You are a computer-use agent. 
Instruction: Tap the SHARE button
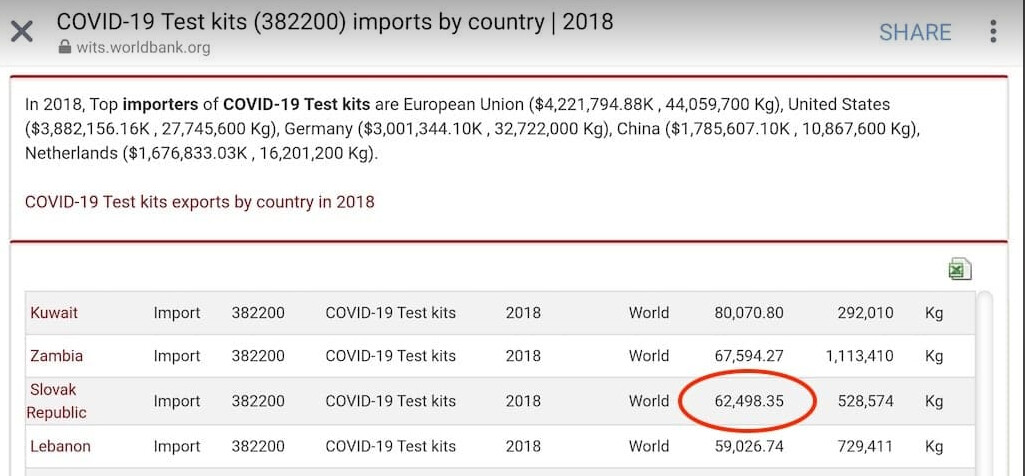914,32
